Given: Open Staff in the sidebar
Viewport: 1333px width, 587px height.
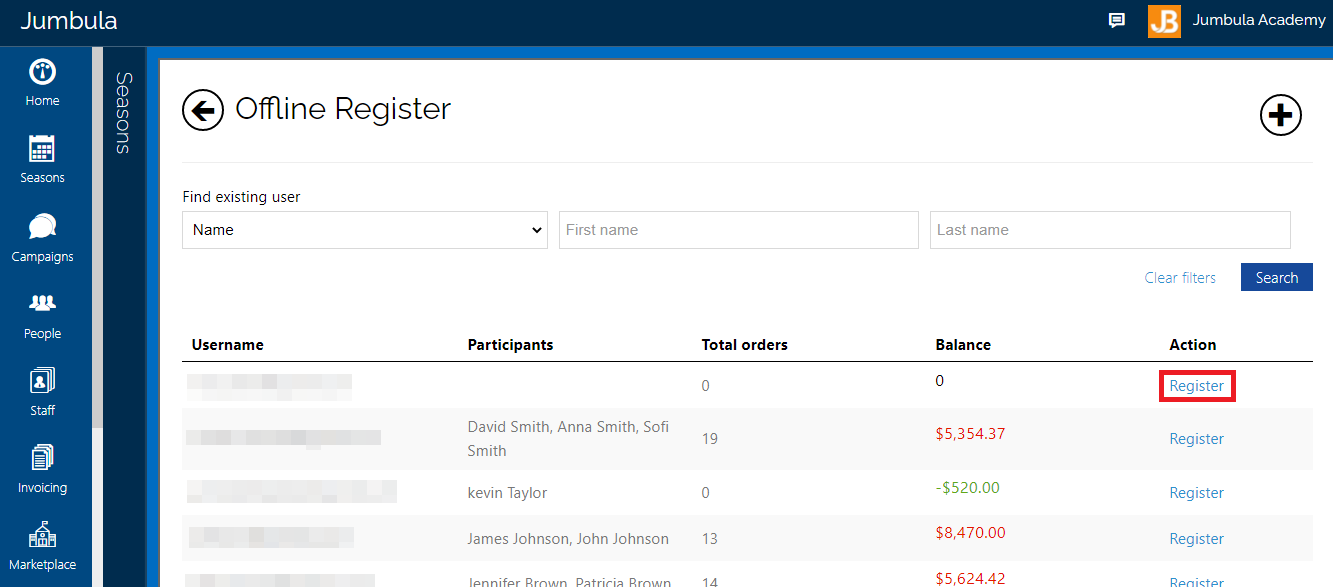Looking at the screenshot, I should (42, 393).
